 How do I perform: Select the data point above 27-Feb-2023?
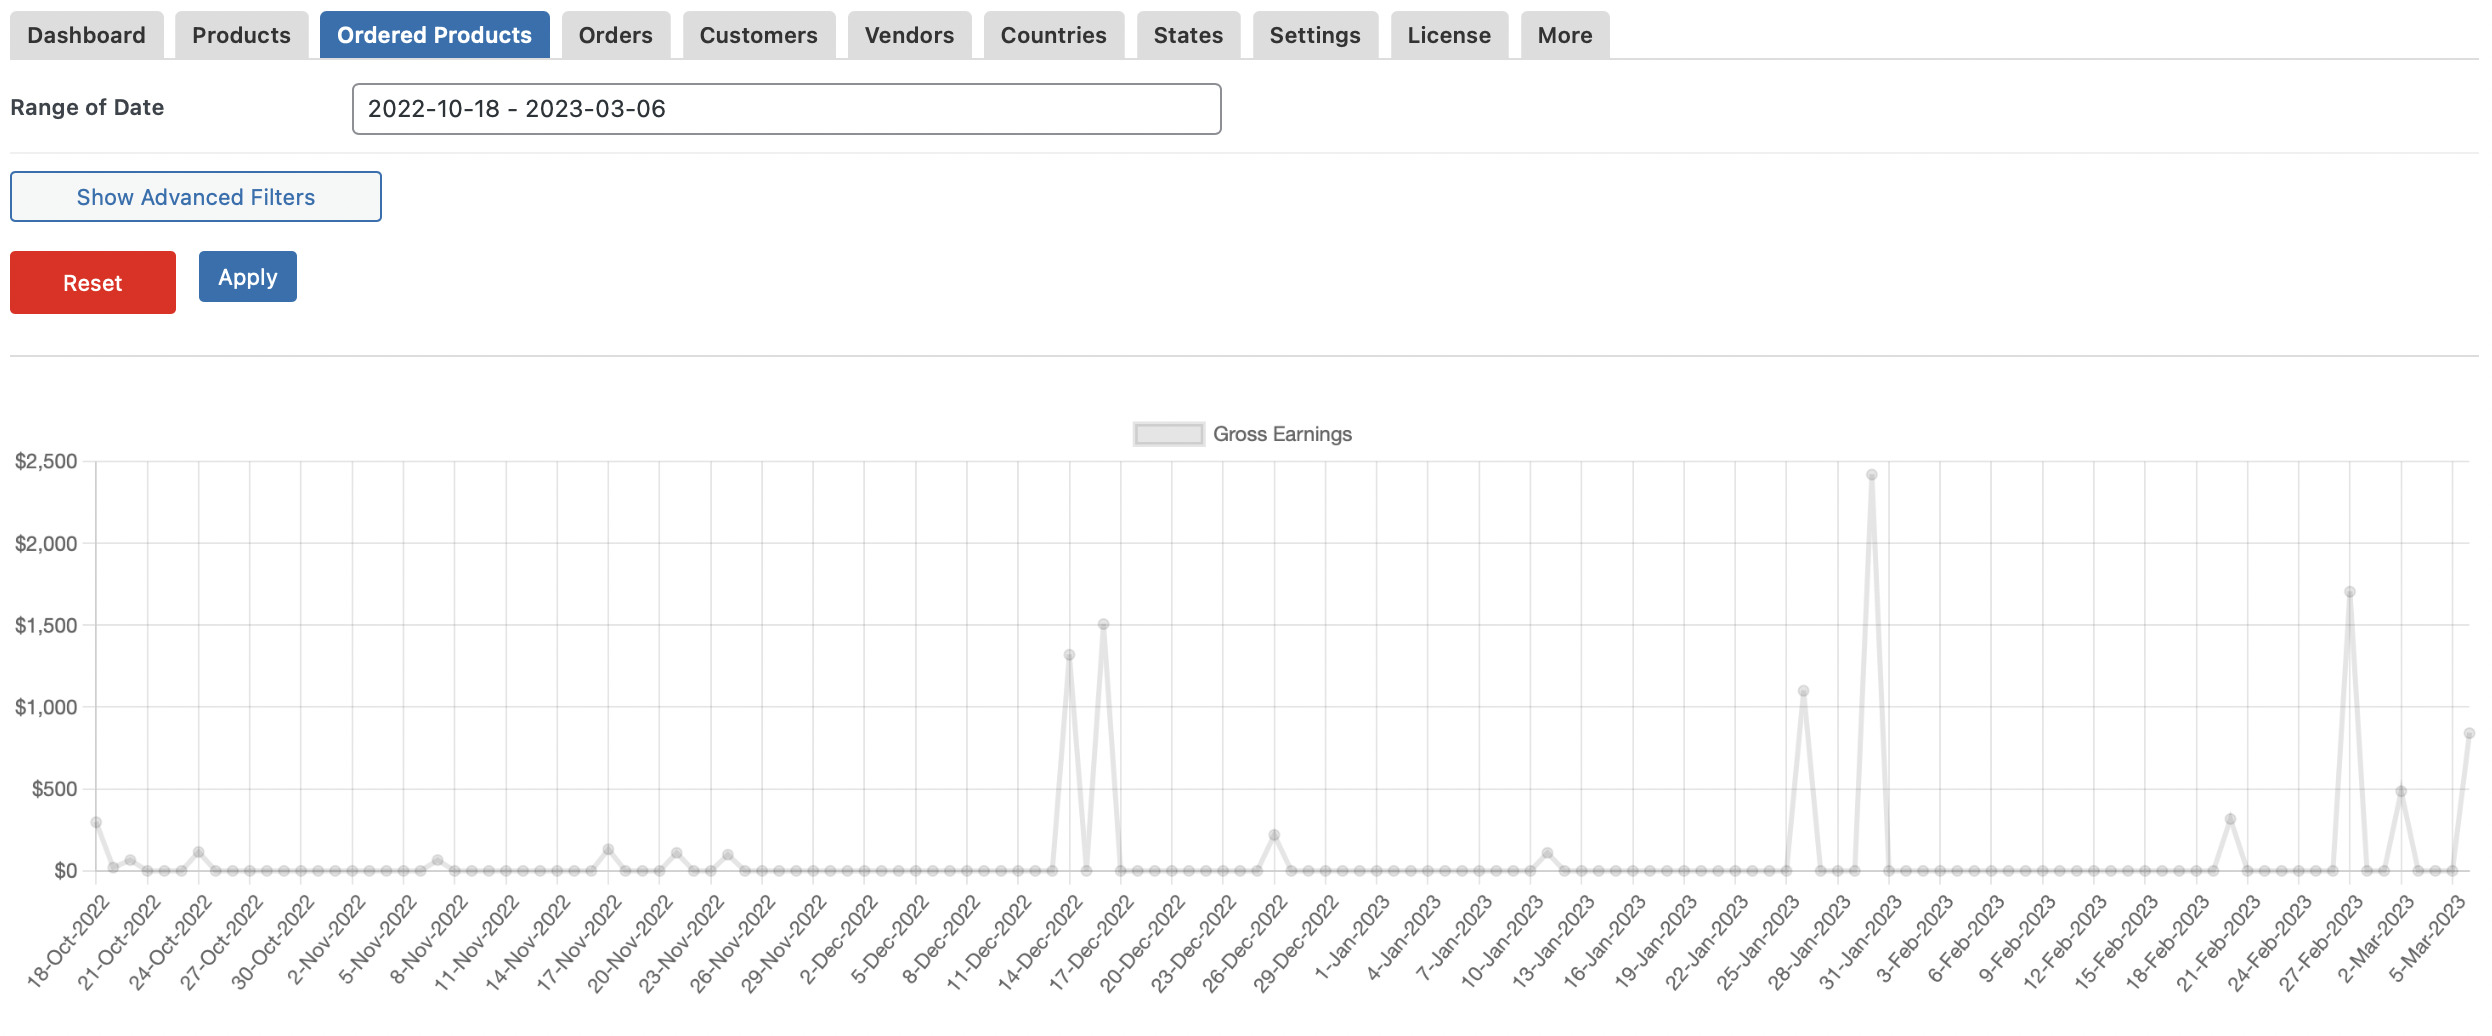[x=2349, y=592]
